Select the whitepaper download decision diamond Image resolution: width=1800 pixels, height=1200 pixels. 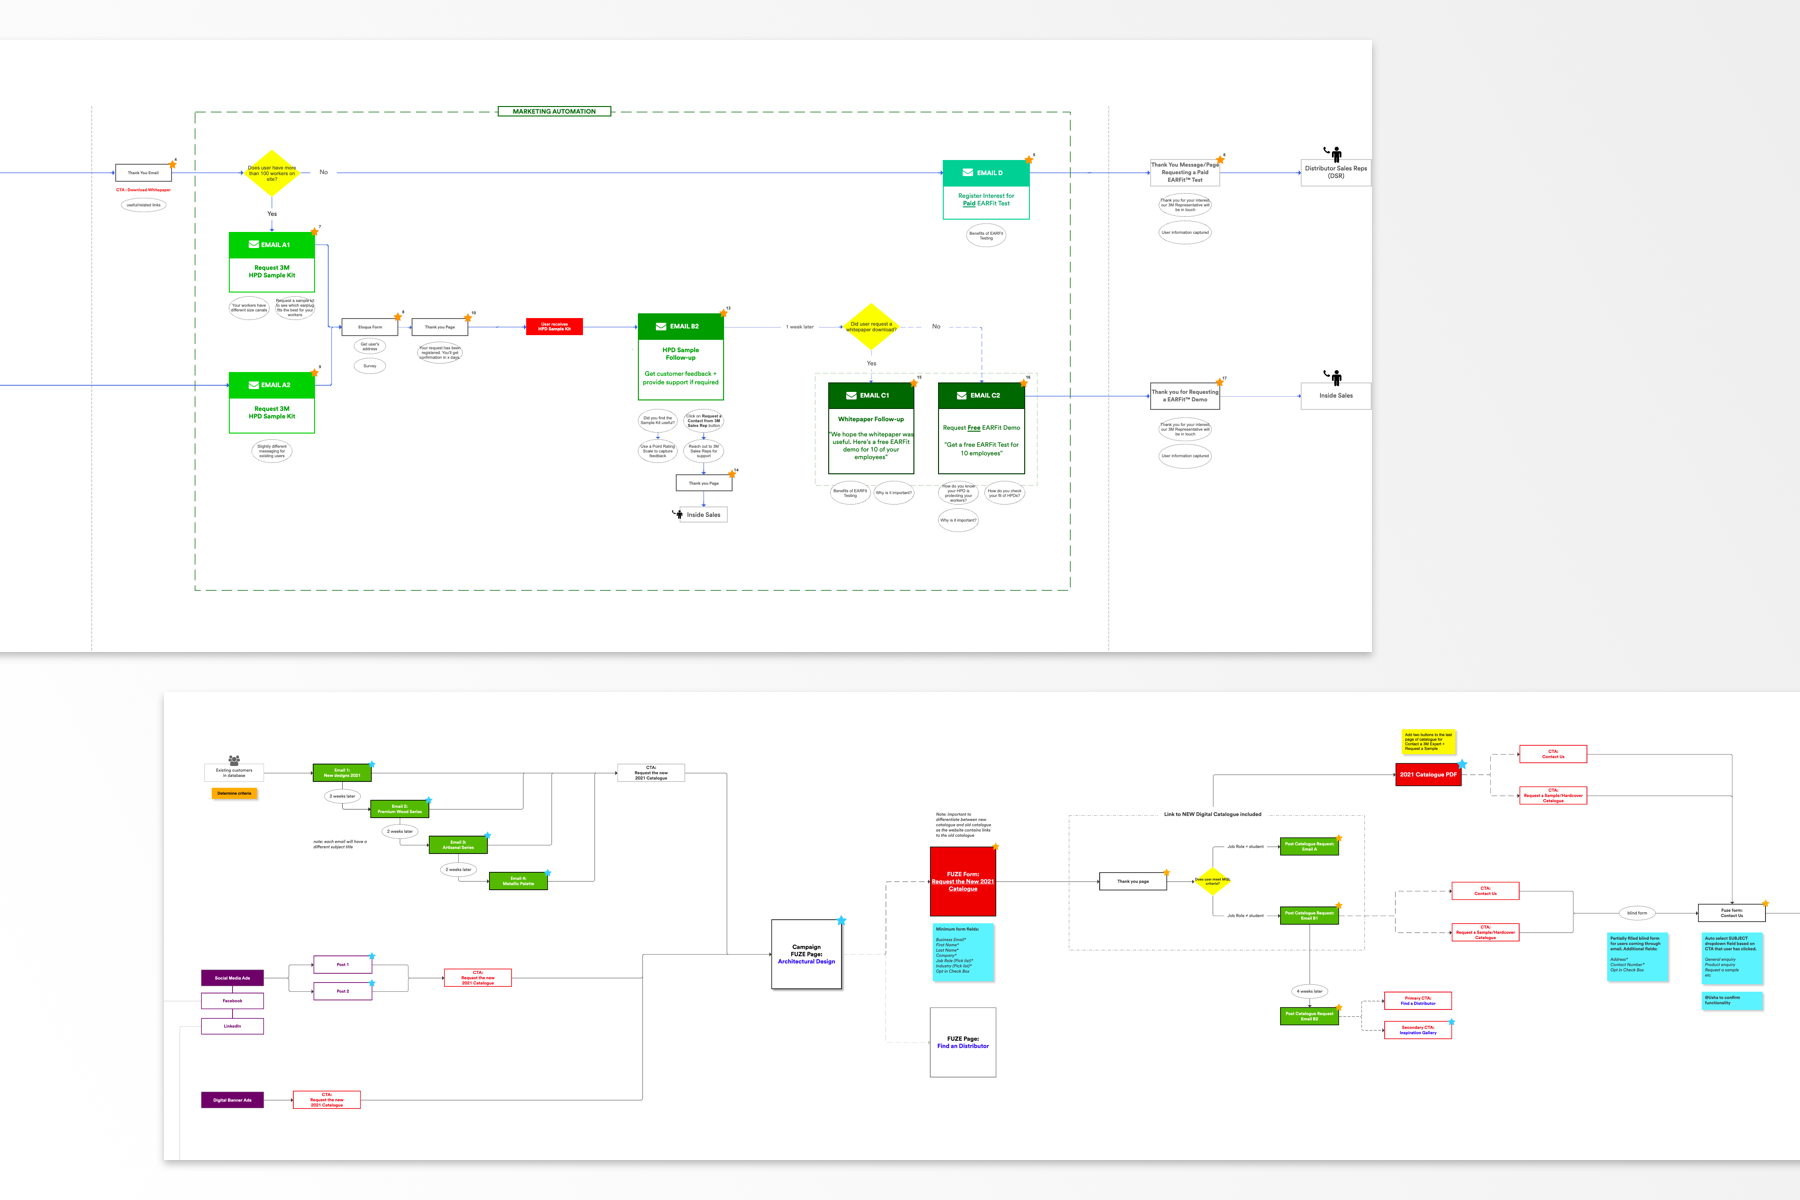pos(871,327)
